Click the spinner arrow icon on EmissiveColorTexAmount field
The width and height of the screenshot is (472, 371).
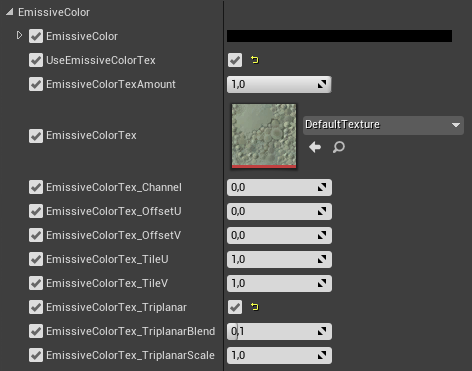click(x=322, y=84)
